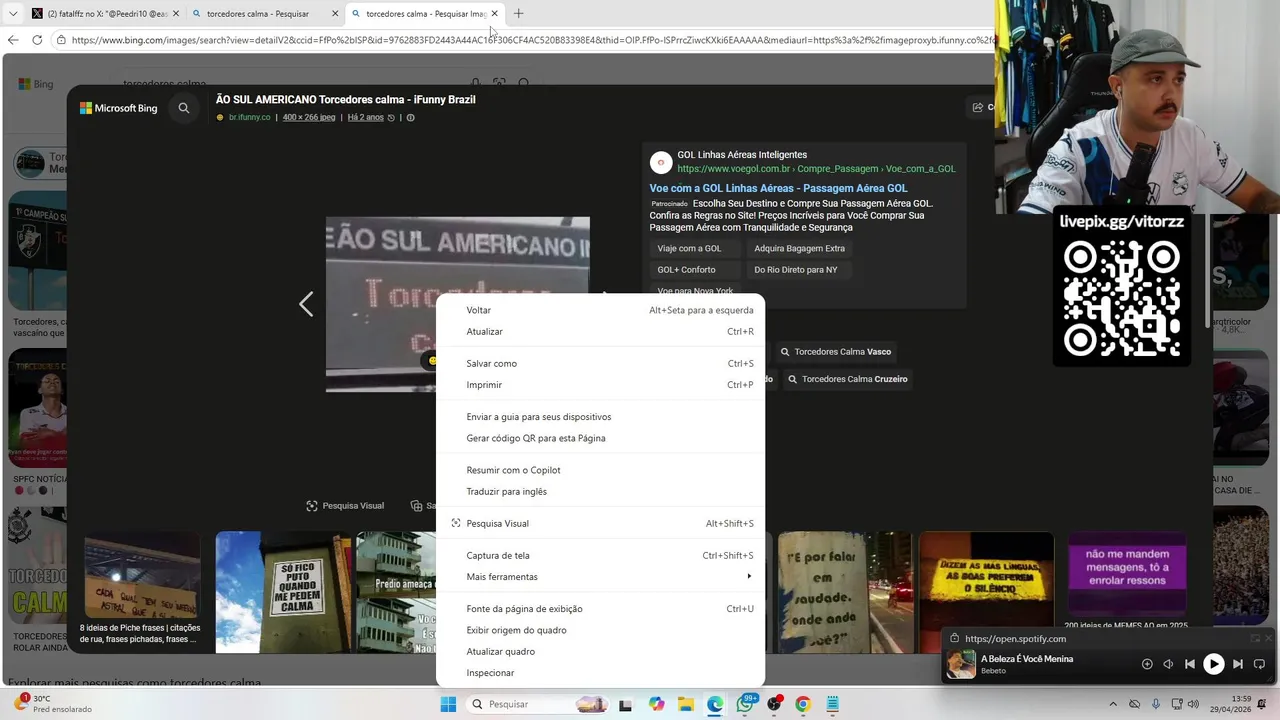
Task: Click the address bar URL
Action: [x=530, y=40]
